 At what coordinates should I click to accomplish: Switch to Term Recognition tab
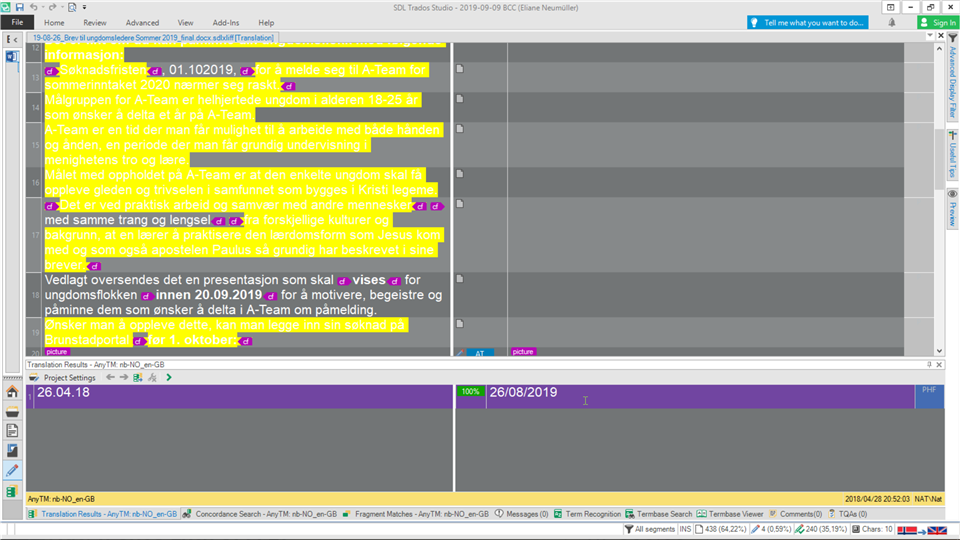pos(587,514)
